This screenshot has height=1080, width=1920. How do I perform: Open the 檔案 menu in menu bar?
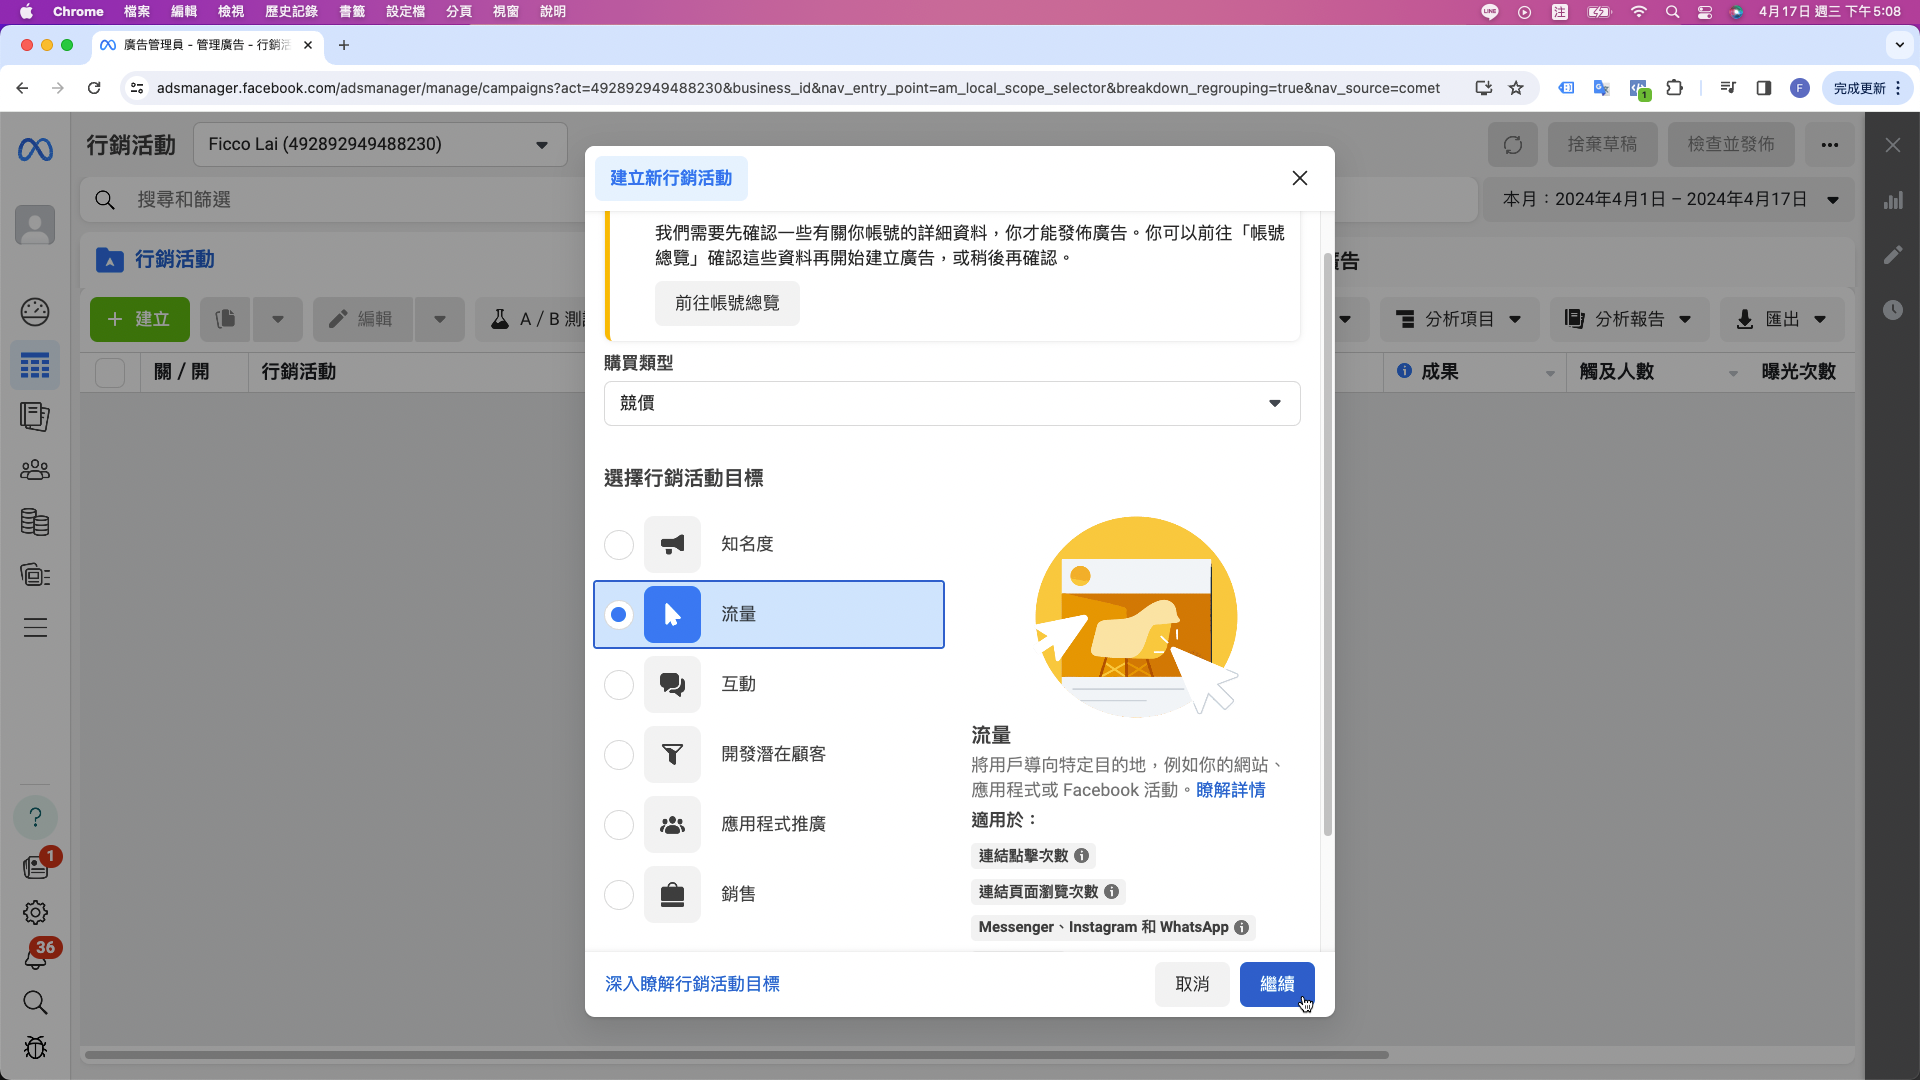pyautogui.click(x=137, y=12)
